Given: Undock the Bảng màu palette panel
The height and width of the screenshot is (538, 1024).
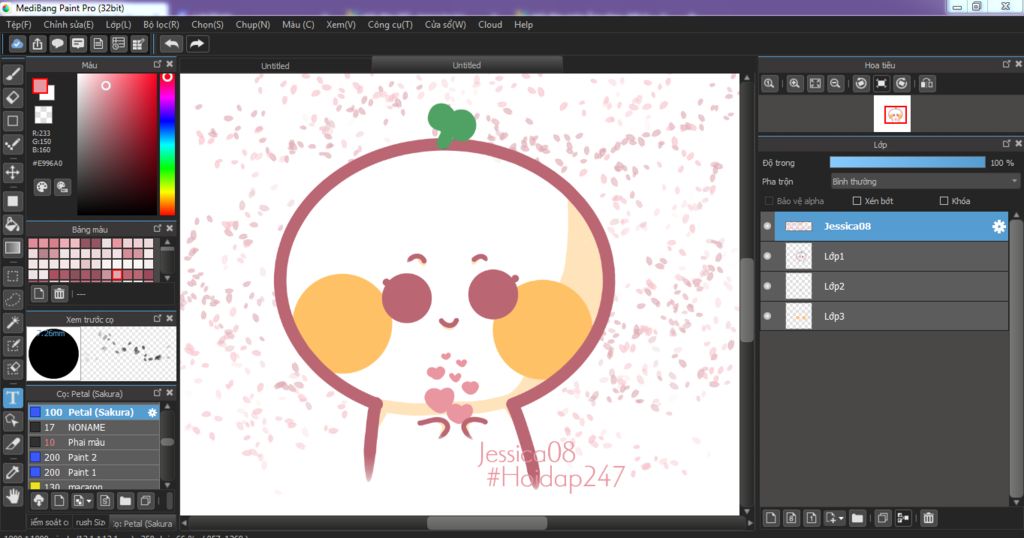Looking at the screenshot, I should pos(157,229).
